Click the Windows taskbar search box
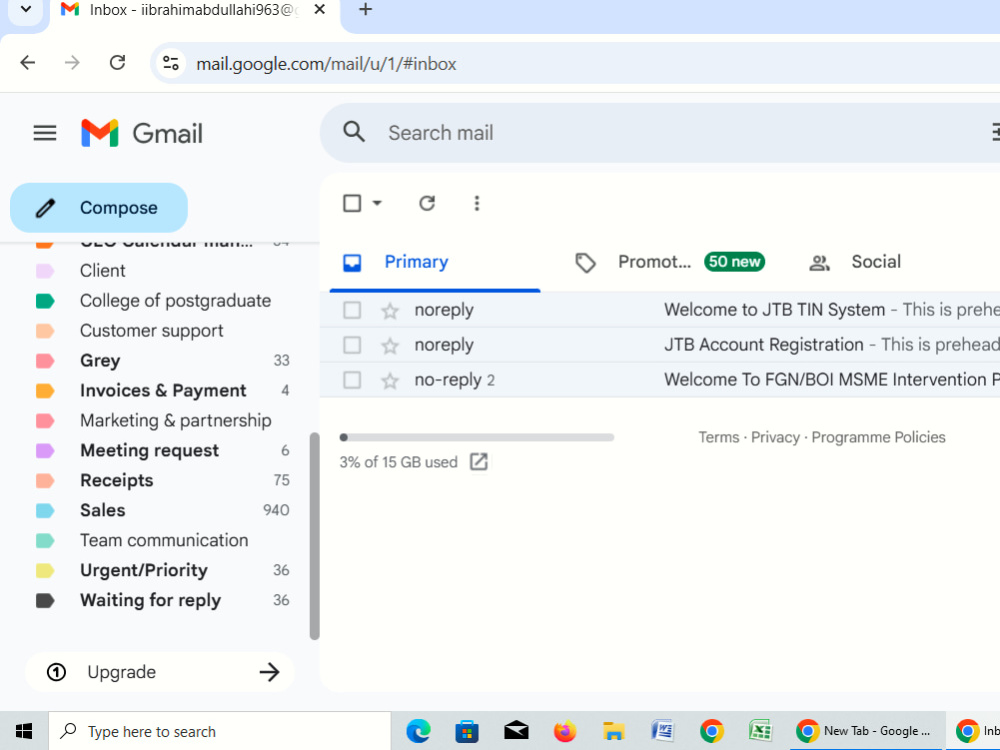 220,731
